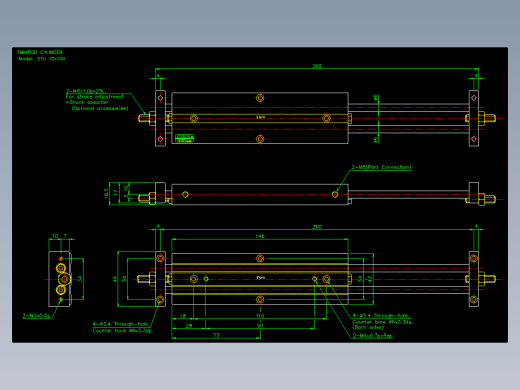
Task: Select the '10' dimension on end view
Action: click(55, 236)
